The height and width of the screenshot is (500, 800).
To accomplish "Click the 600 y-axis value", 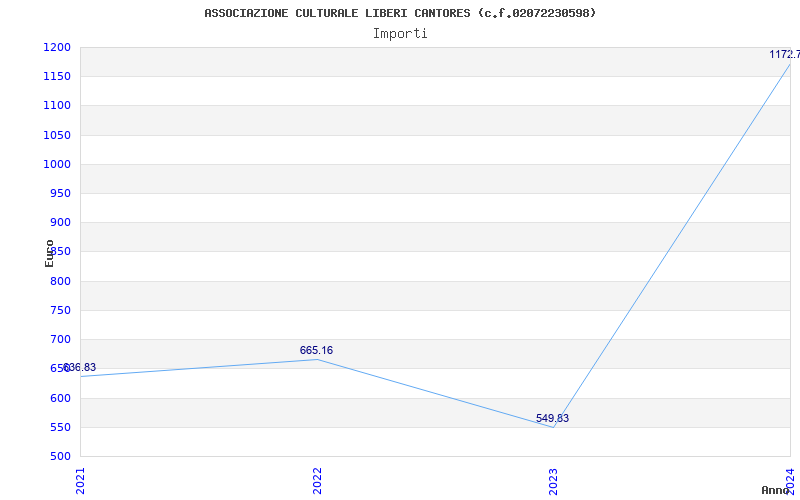I will coord(60,398).
